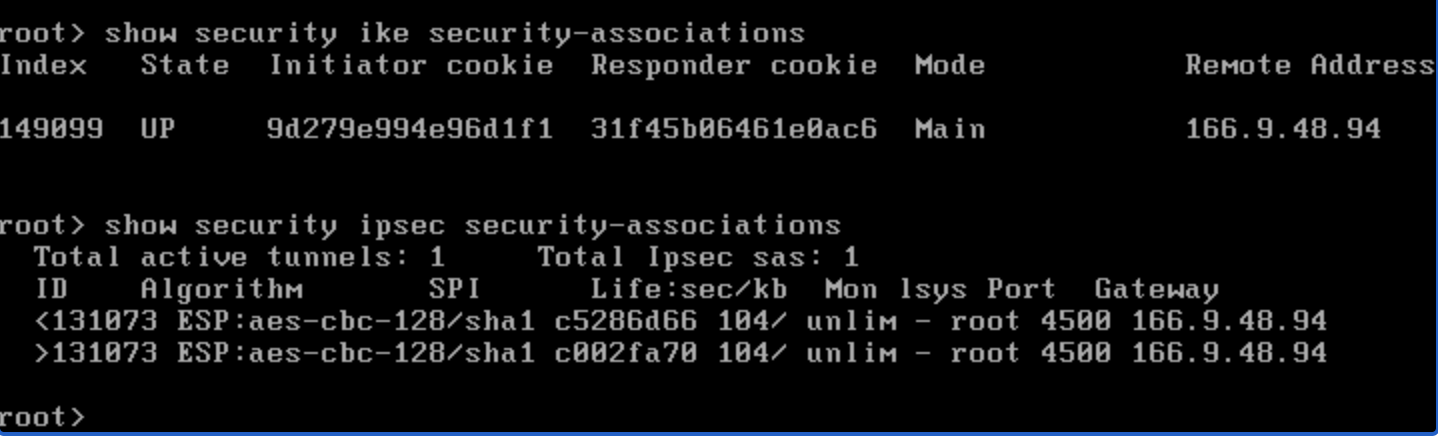This screenshot has width=1438, height=440.
Task: Click the Algorithm column header
Action: tap(222, 290)
